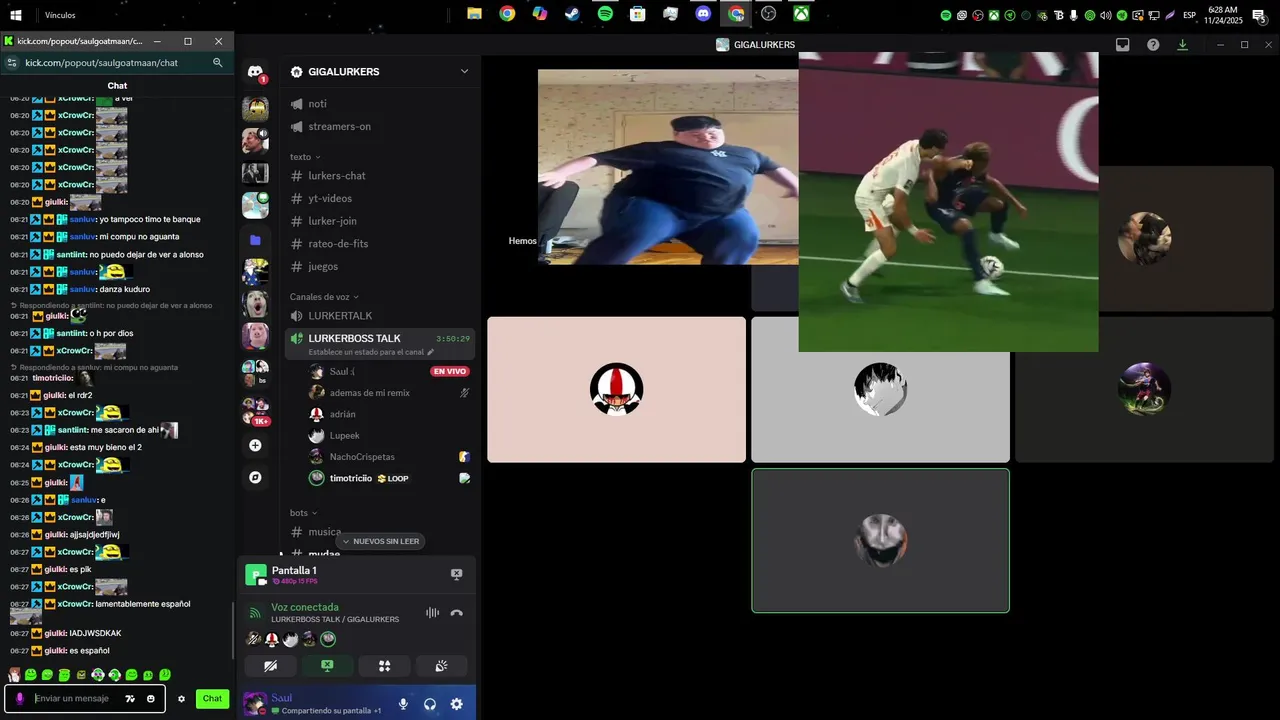The image size is (1280, 720).
Task: Toggle Discord headphones deafen
Action: (430, 704)
